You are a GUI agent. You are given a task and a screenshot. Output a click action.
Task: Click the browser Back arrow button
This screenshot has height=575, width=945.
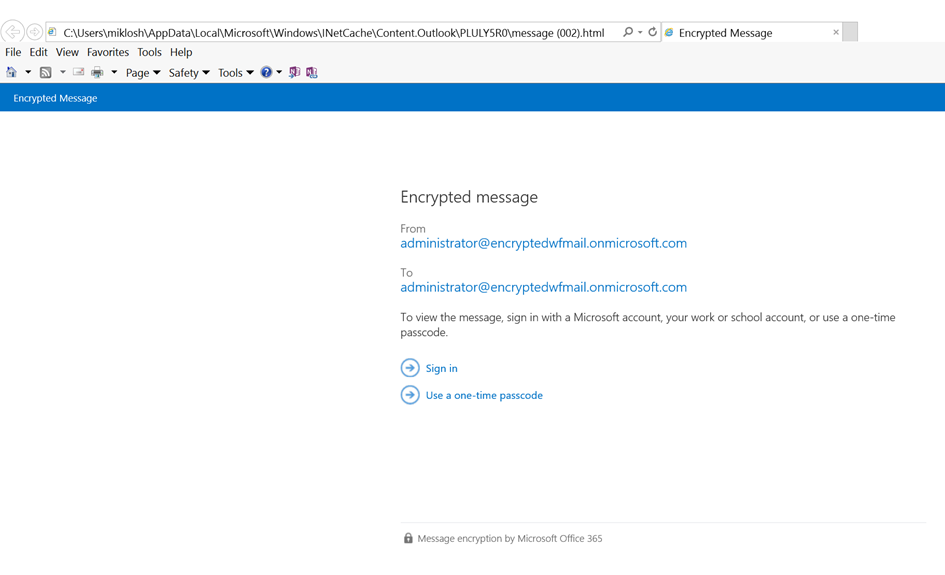pyautogui.click(x=13, y=32)
